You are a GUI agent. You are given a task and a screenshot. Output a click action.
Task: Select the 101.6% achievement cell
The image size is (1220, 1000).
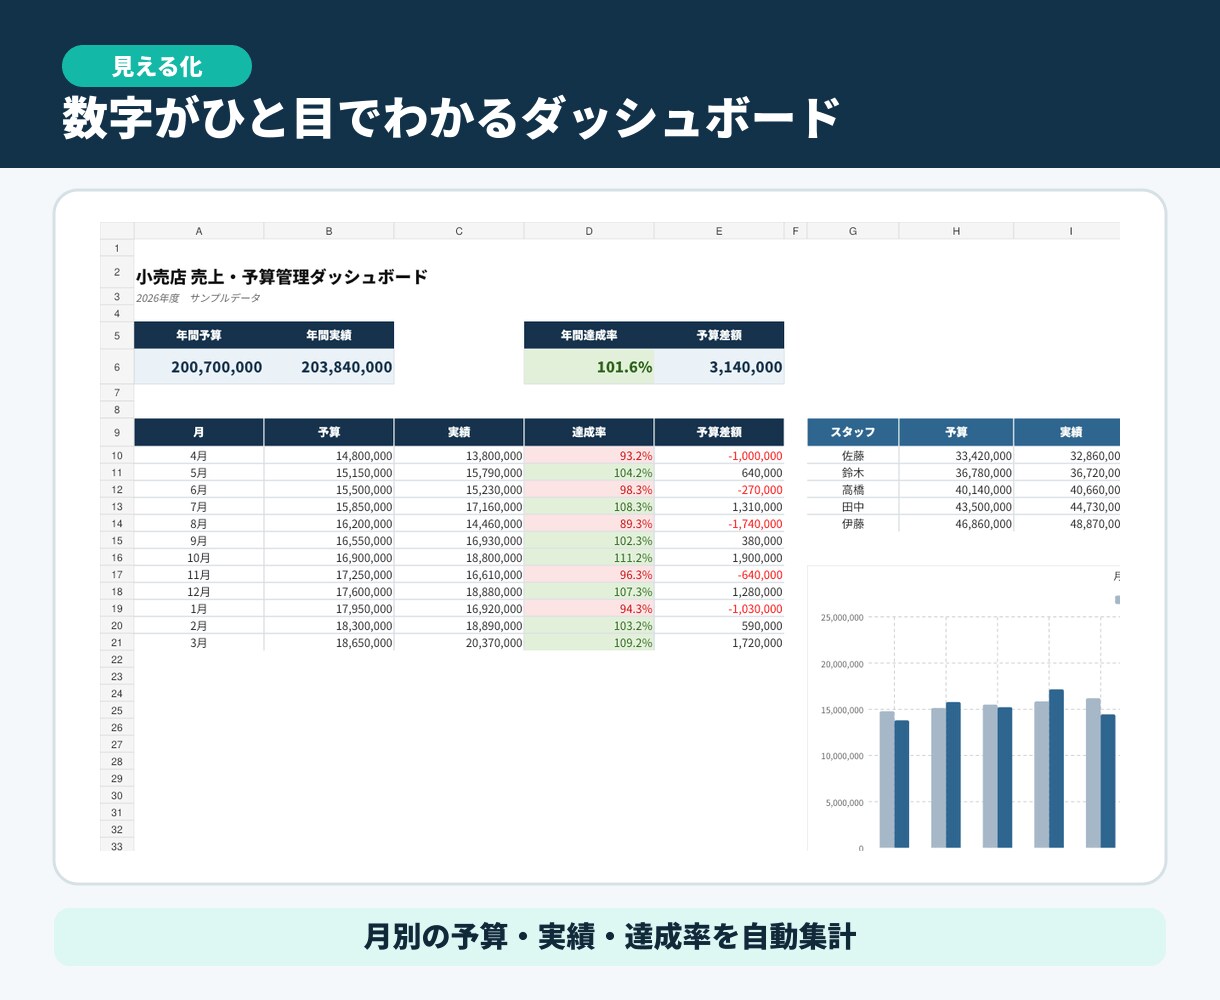[x=589, y=367]
